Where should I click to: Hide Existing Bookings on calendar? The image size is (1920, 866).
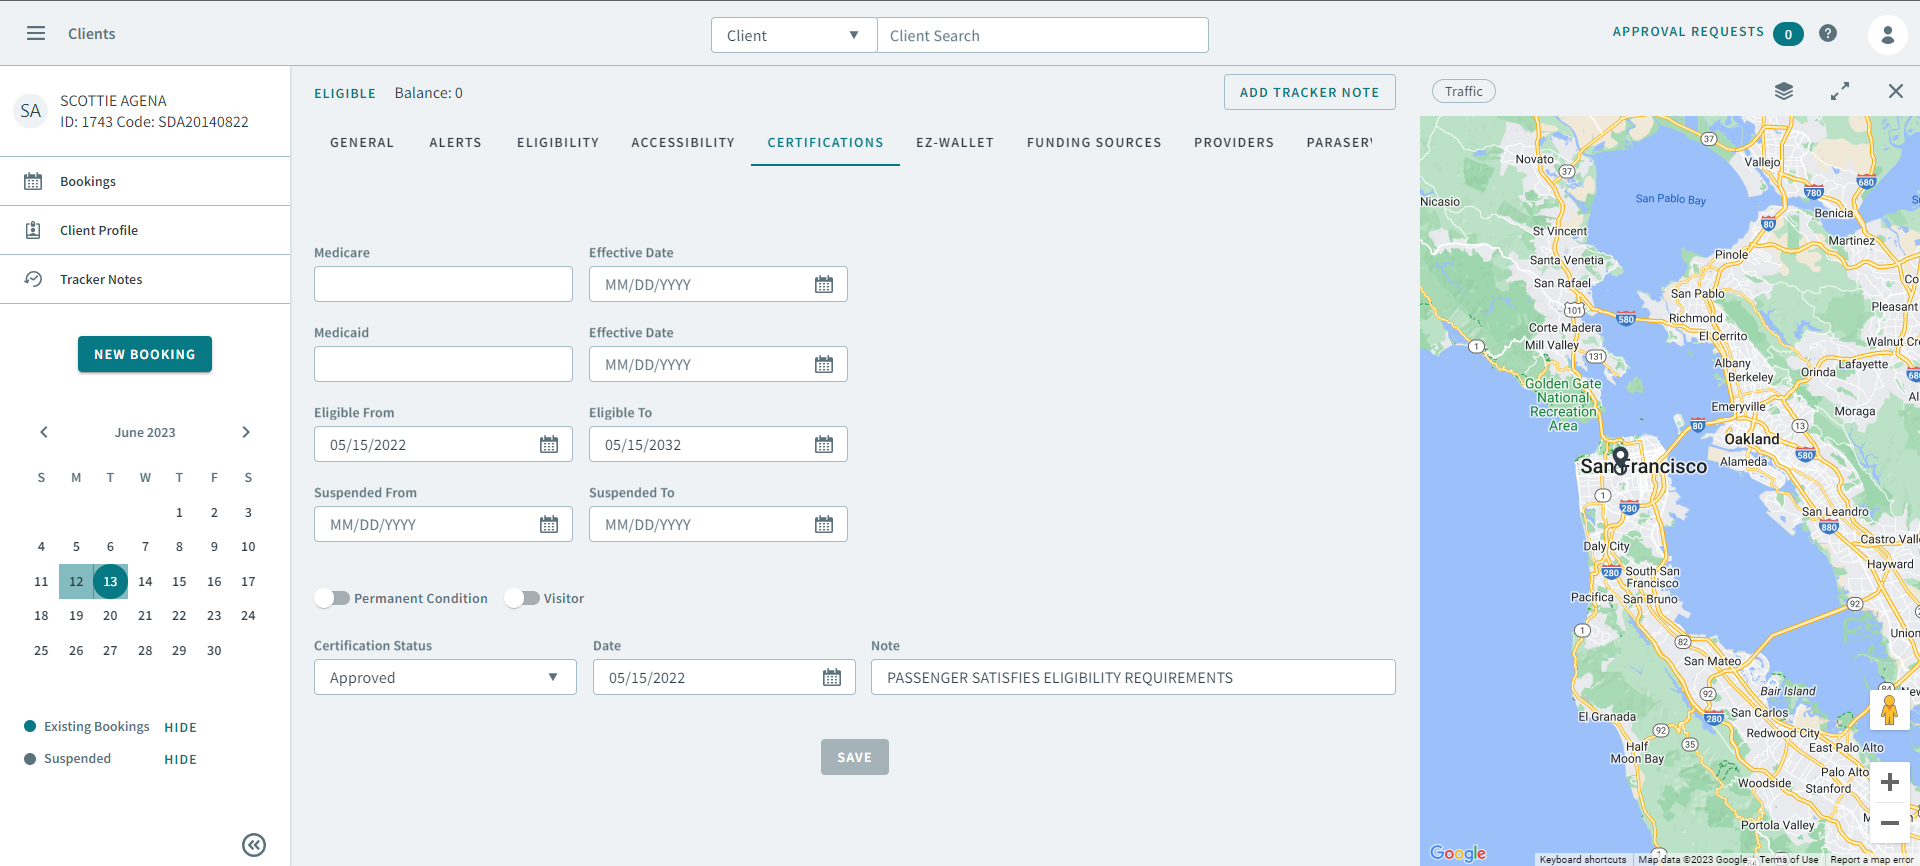[180, 728]
